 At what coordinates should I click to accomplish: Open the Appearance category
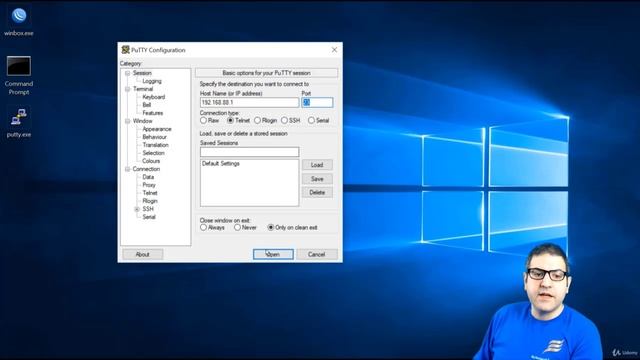(157, 129)
